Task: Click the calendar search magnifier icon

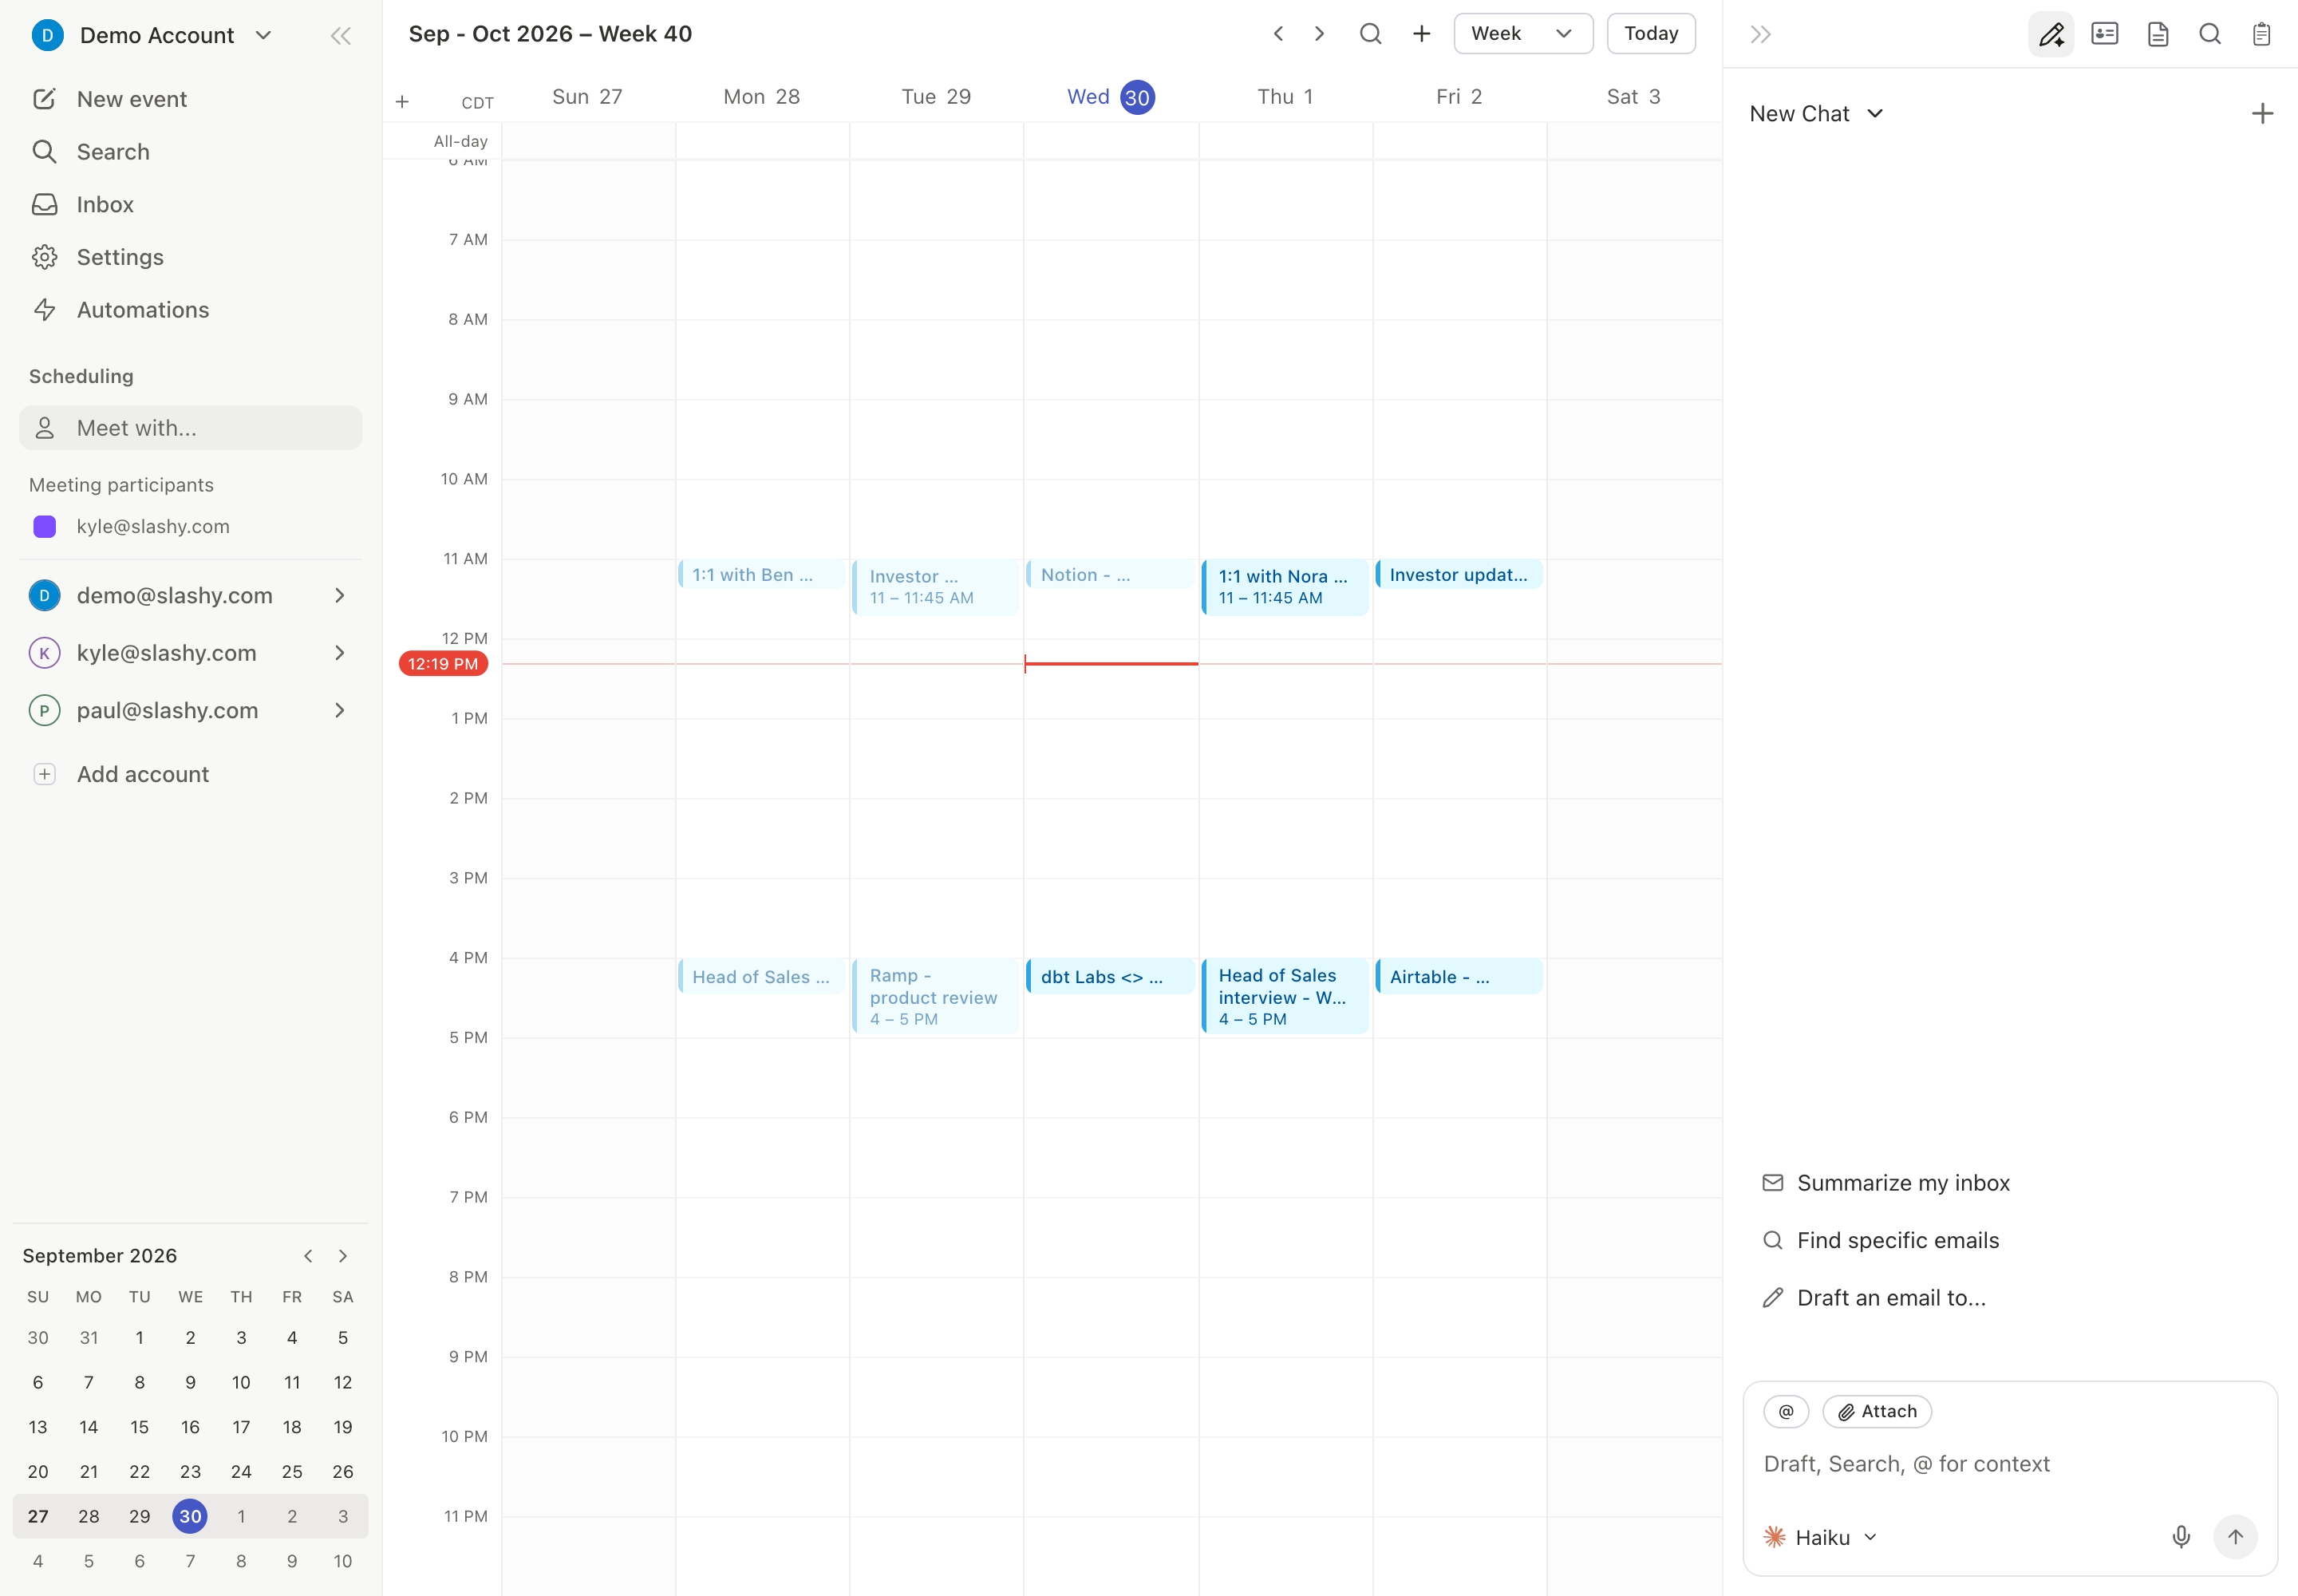Action: tap(1370, 34)
